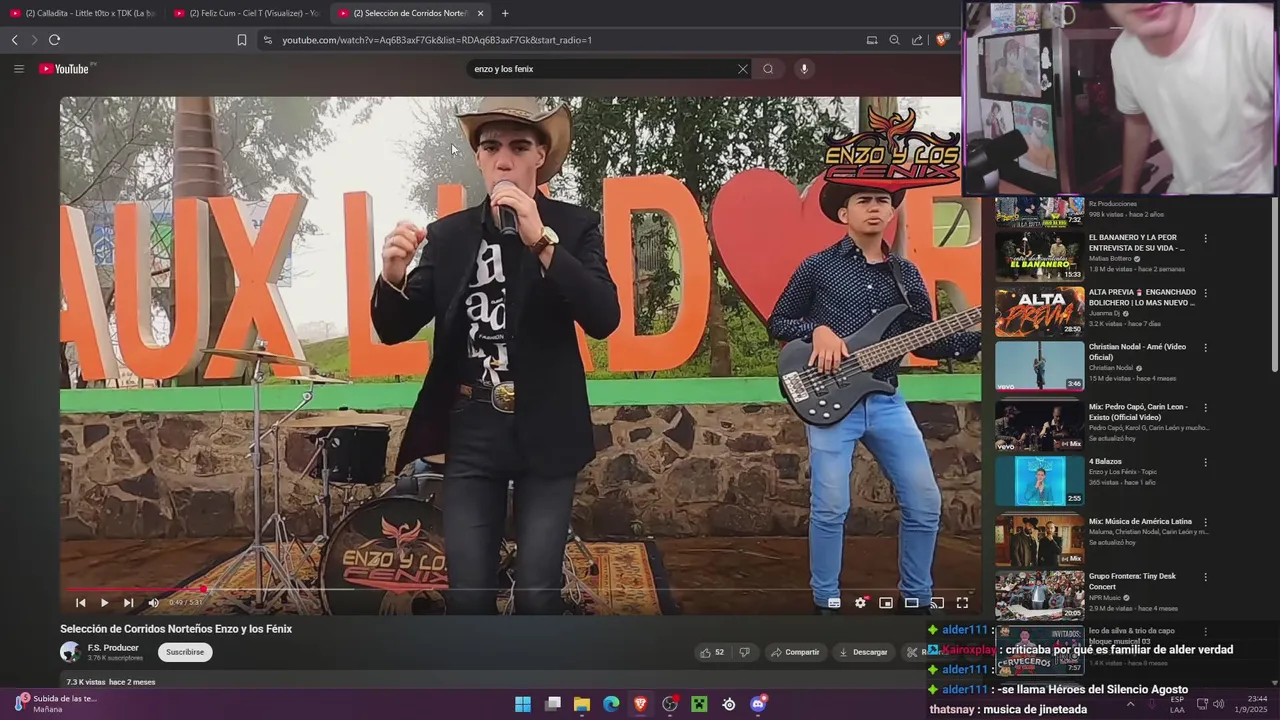Toggle subtitles with the captions button
The width and height of the screenshot is (1280, 720).
pos(834,603)
